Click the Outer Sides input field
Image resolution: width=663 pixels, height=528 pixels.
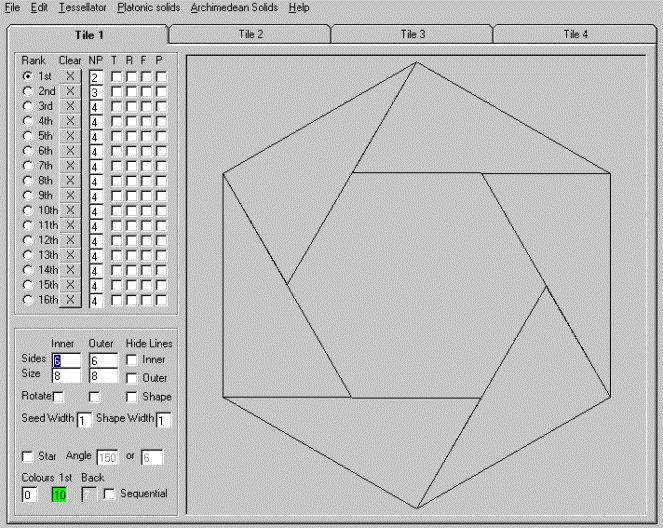click(x=104, y=361)
